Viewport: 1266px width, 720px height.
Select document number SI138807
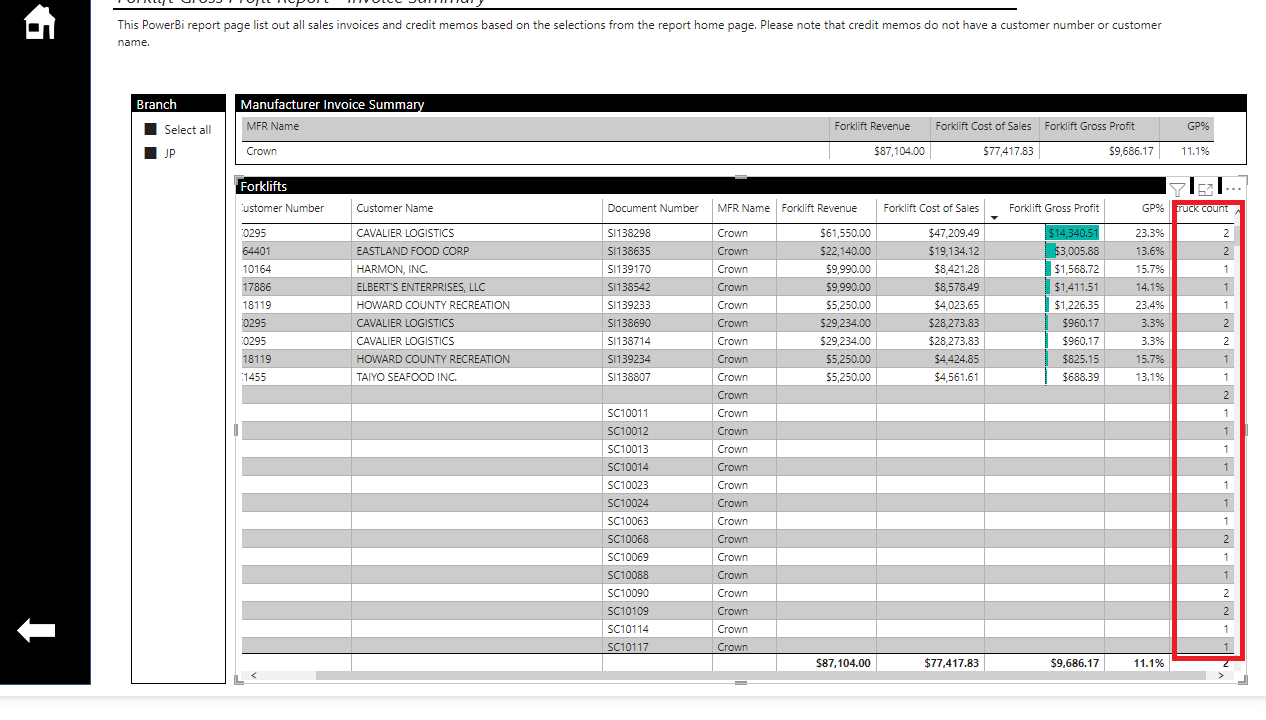(x=628, y=377)
